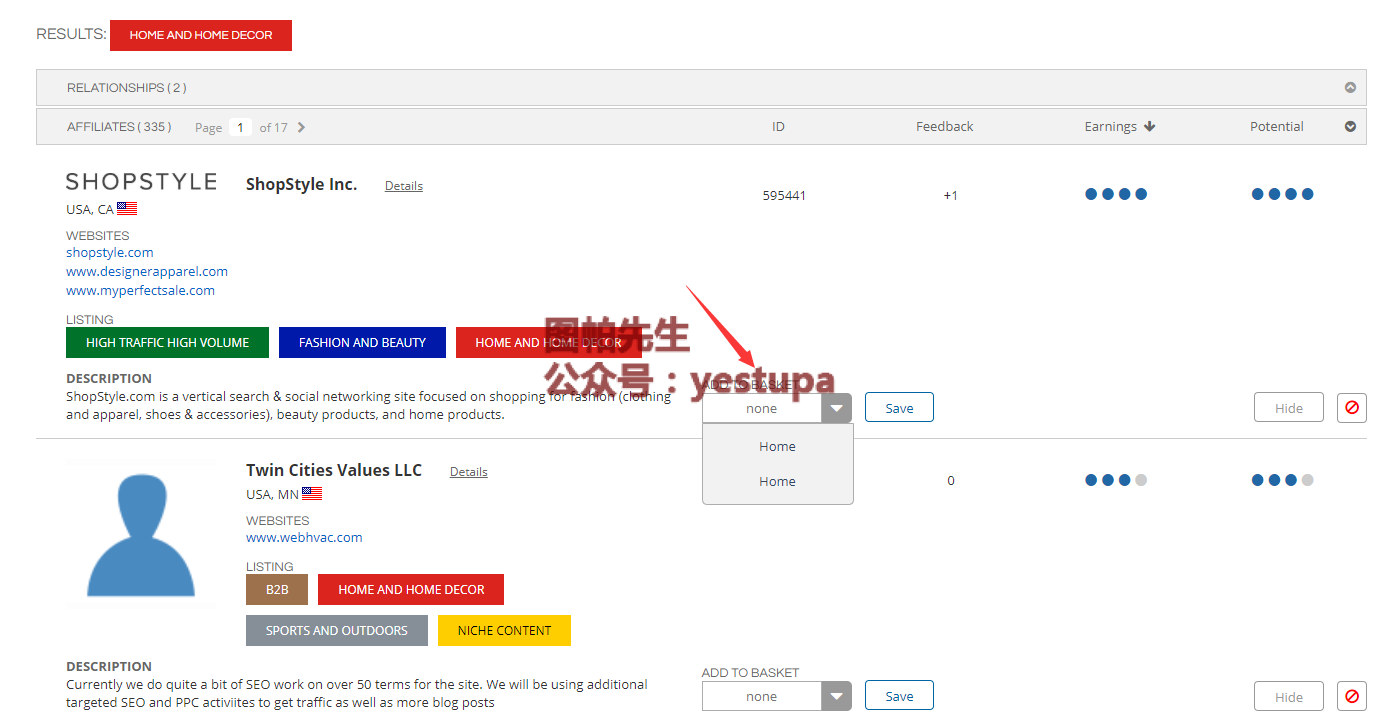1392x724 pixels.
Task: Click Twin Cities Values avatar placeholder
Action: (x=141, y=534)
